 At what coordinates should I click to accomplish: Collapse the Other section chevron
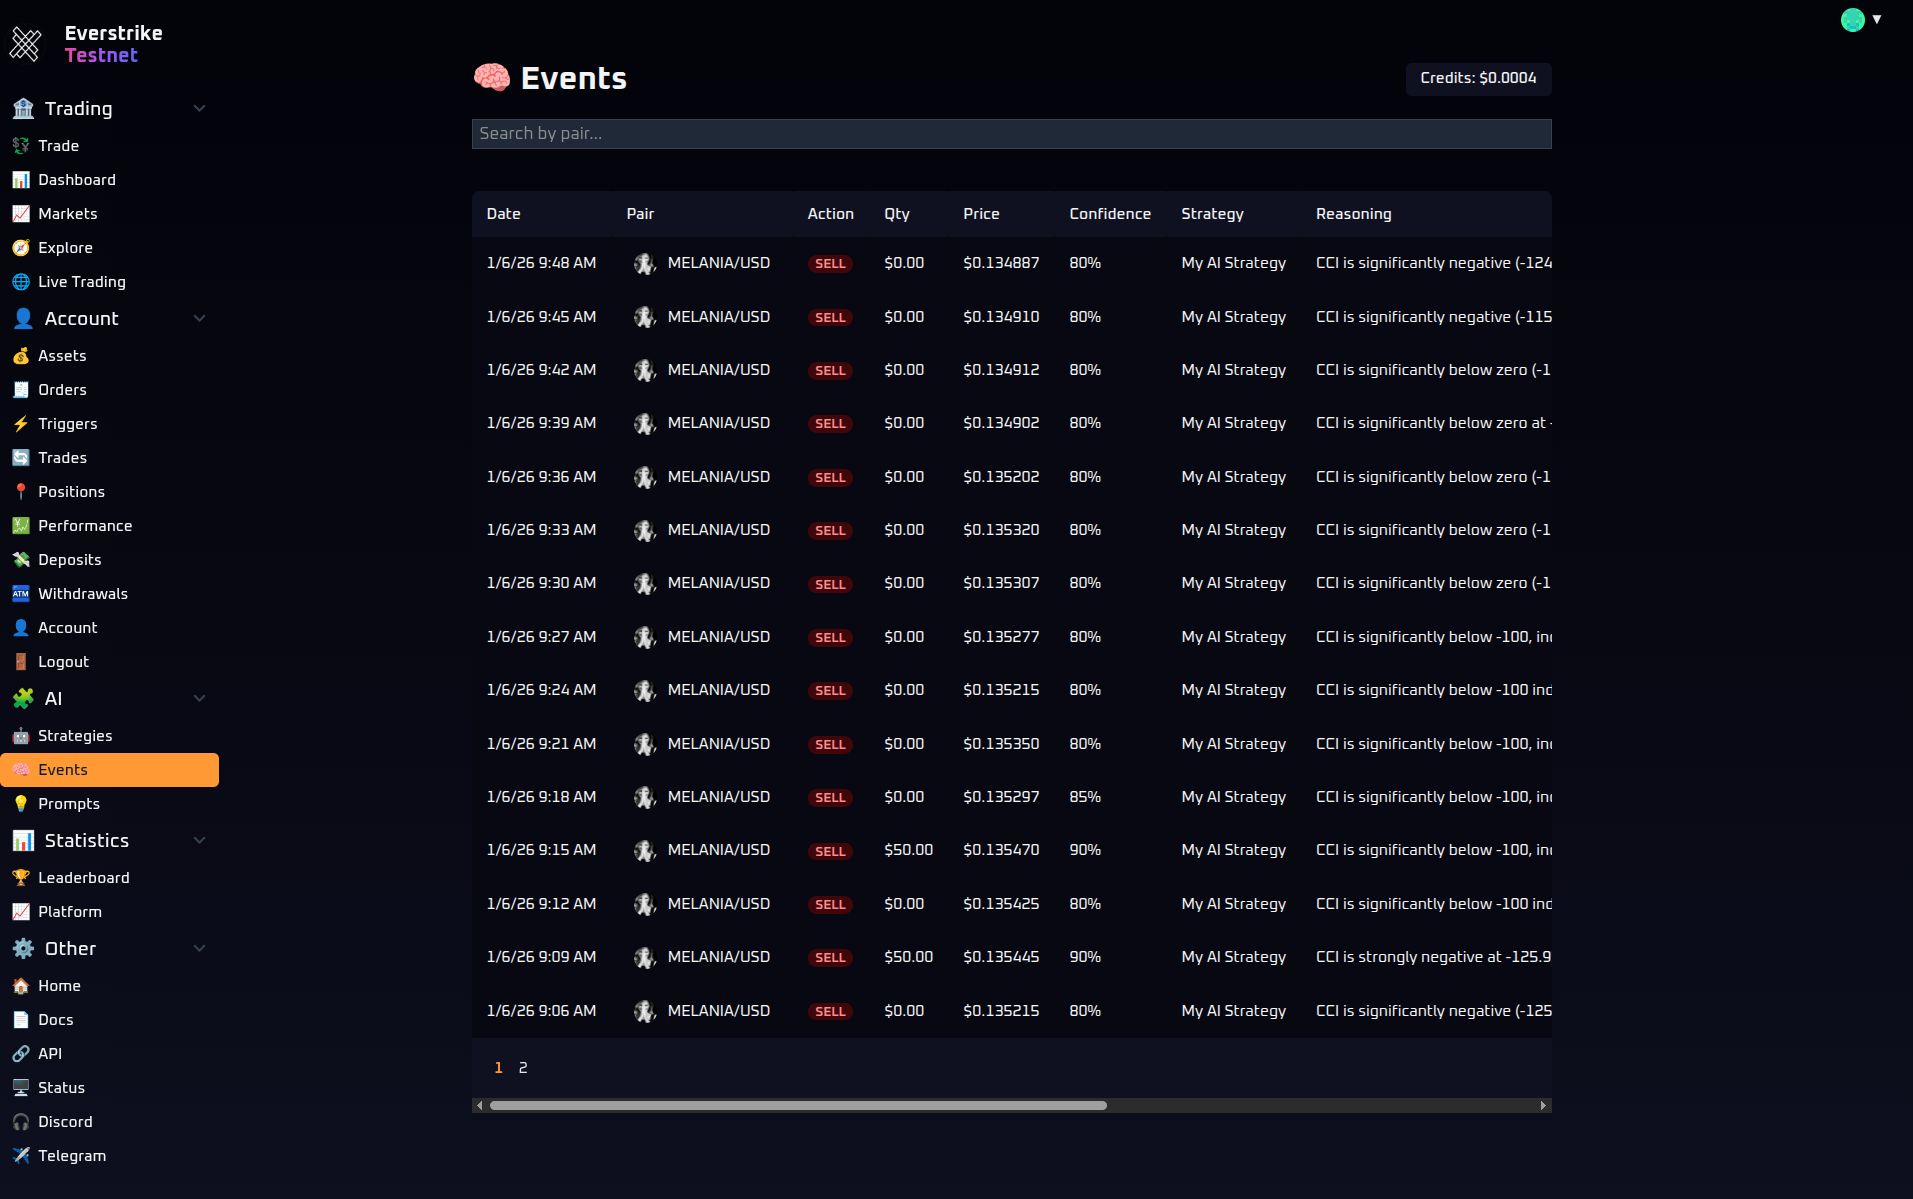coord(199,948)
